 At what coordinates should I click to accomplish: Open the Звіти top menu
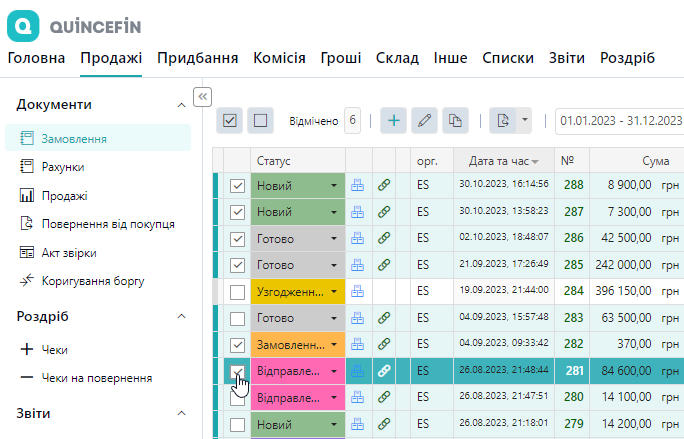(566, 58)
